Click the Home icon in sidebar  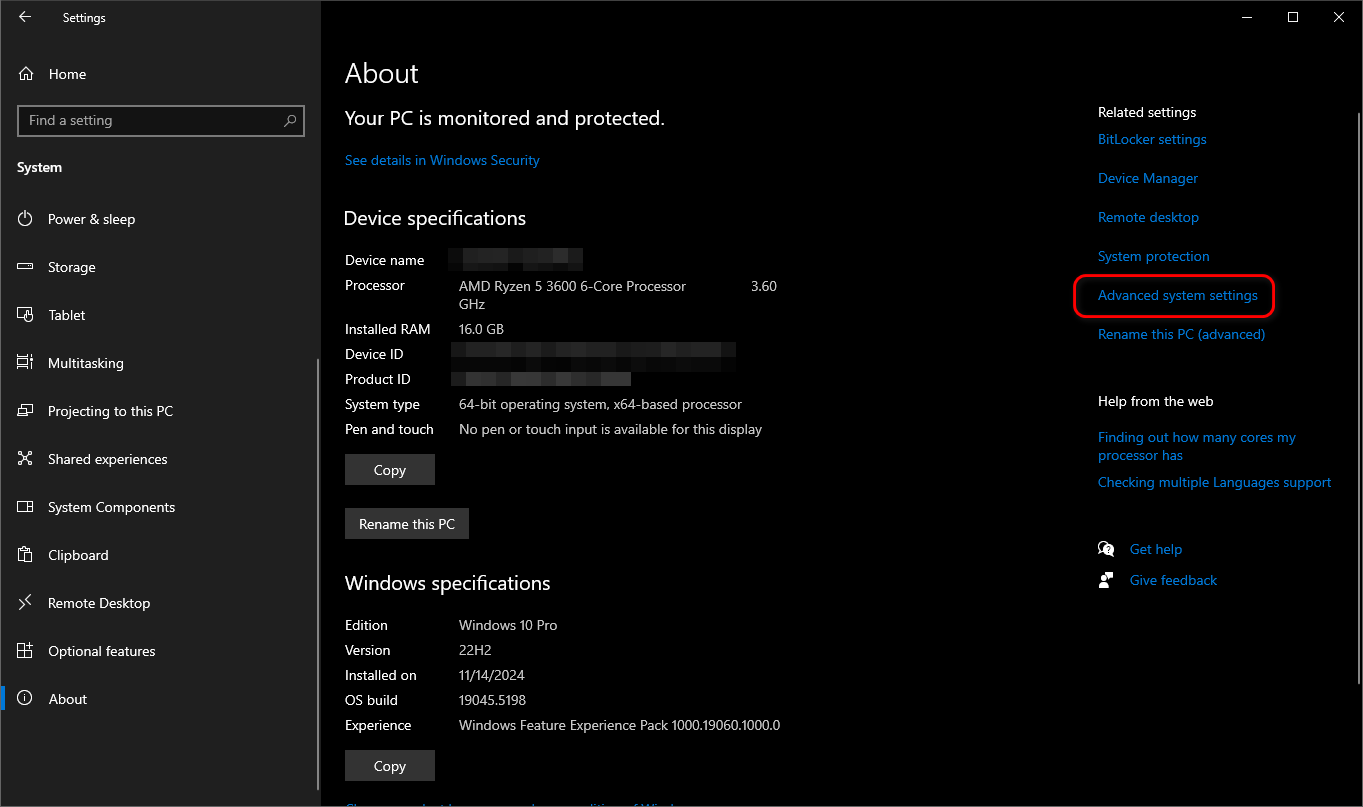26,74
